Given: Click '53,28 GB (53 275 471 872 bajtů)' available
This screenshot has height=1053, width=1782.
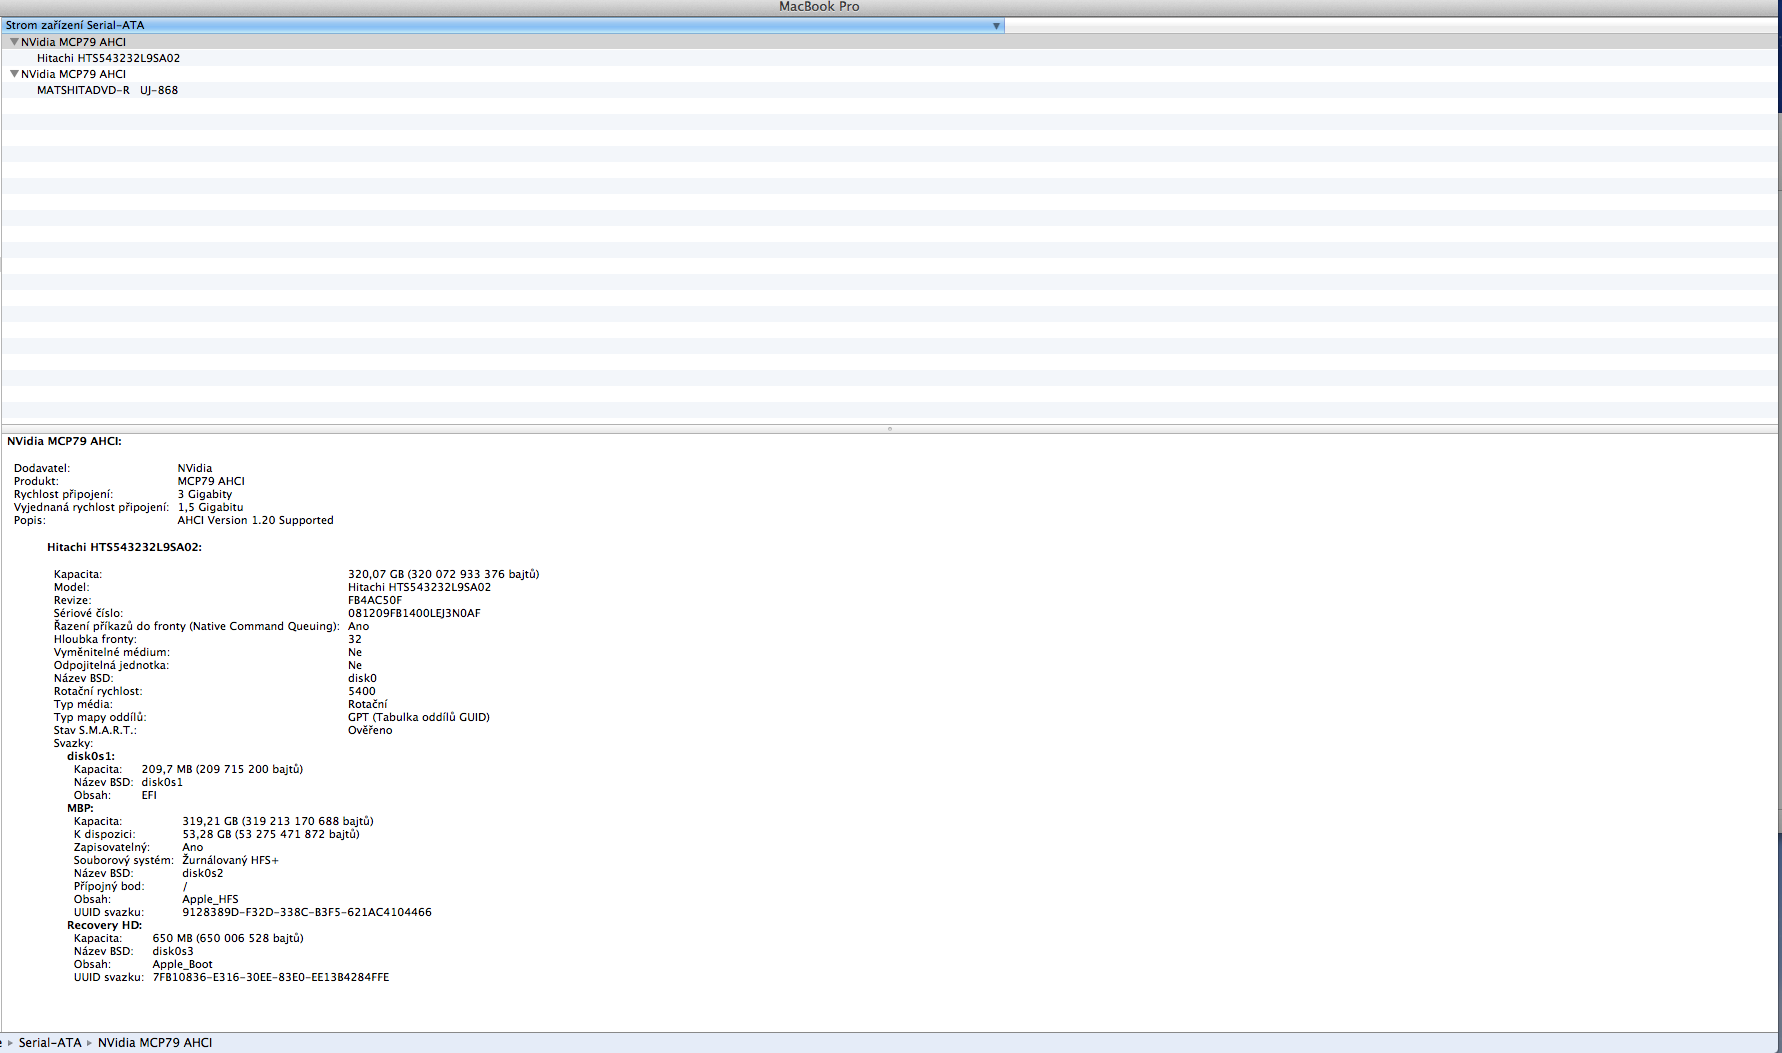Looking at the screenshot, I should [x=270, y=834].
